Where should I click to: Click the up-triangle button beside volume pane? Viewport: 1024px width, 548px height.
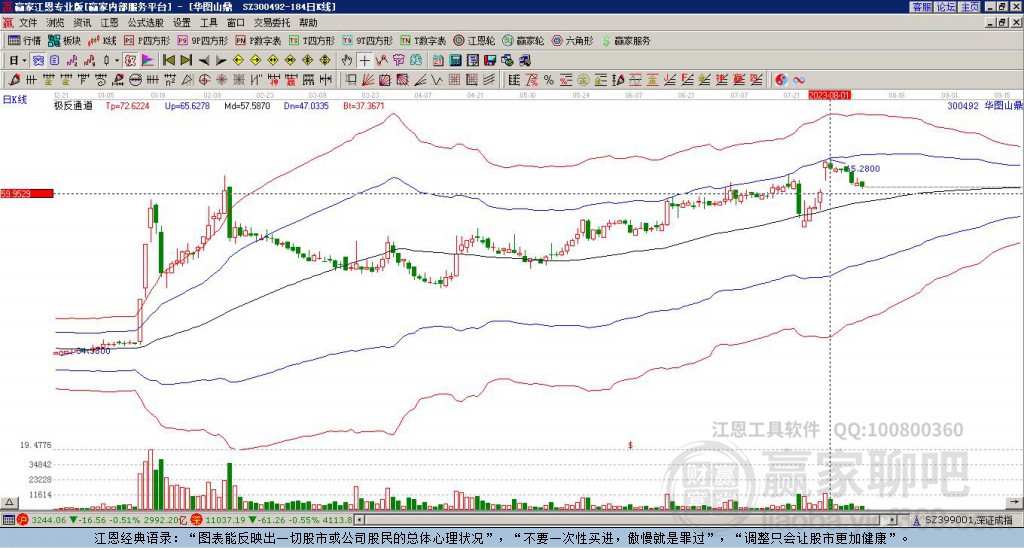[x=9, y=502]
